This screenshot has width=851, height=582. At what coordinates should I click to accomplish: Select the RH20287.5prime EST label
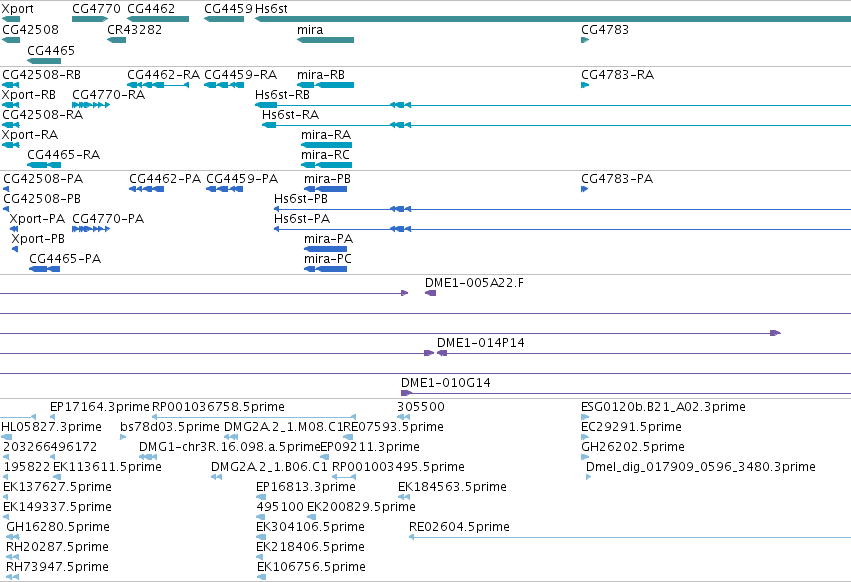pyautogui.click(x=58, y=547)
